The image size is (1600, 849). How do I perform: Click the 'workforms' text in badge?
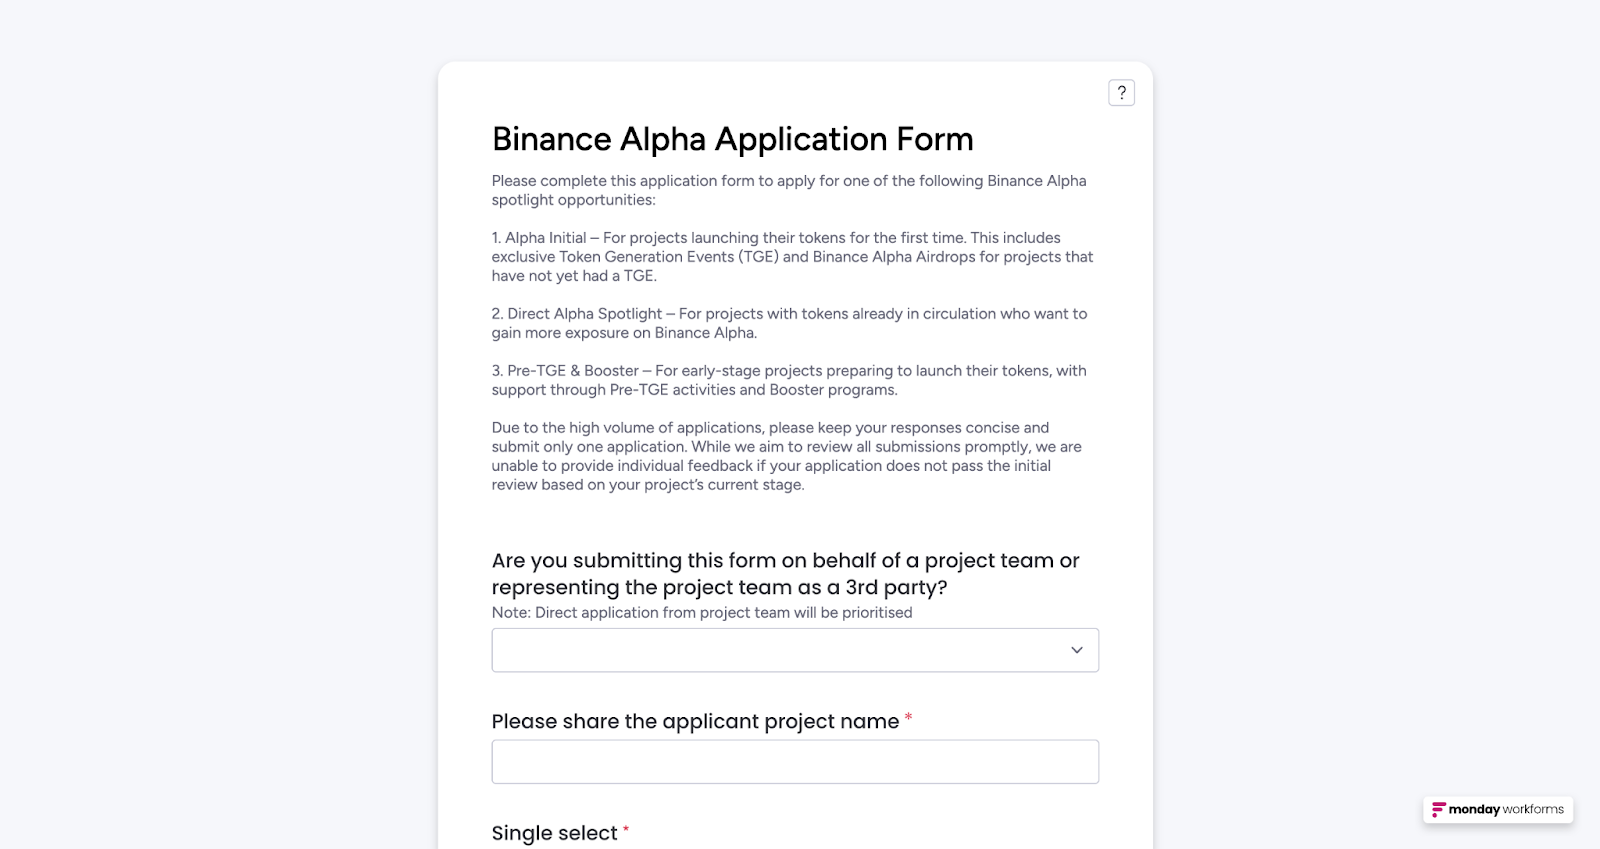click(x=1533, y=809)
